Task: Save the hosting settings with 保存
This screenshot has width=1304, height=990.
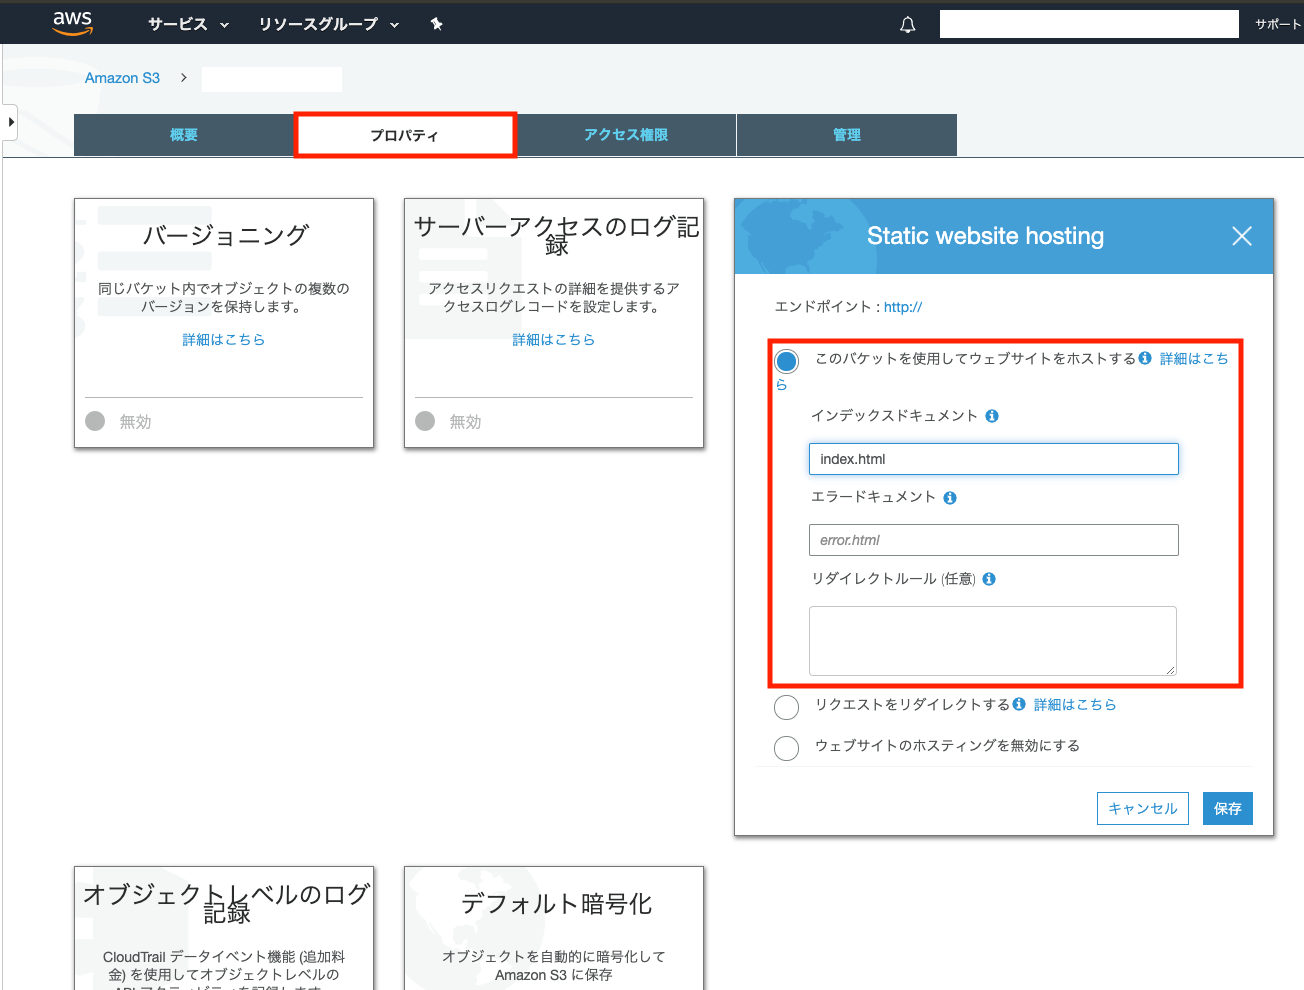Action: tap(1227, 808)
